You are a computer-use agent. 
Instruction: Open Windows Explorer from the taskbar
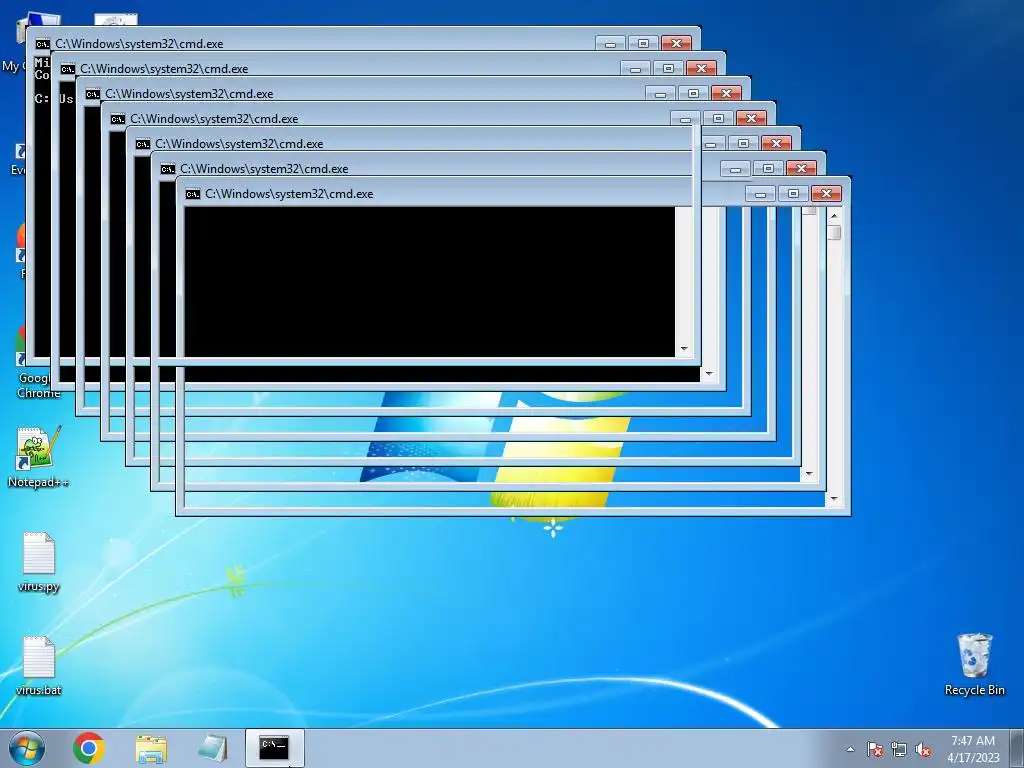point(151,748)
